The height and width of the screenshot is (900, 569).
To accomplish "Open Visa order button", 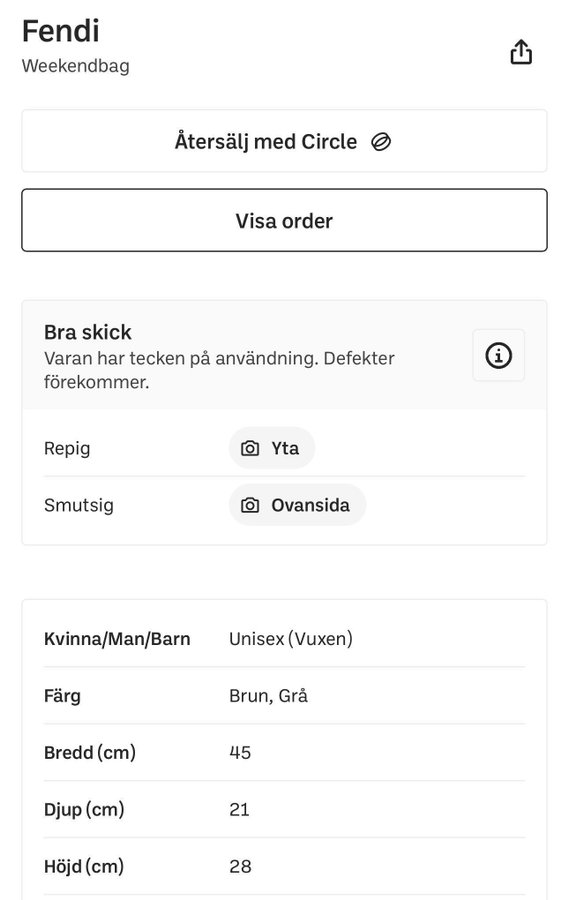I will 284,220.
